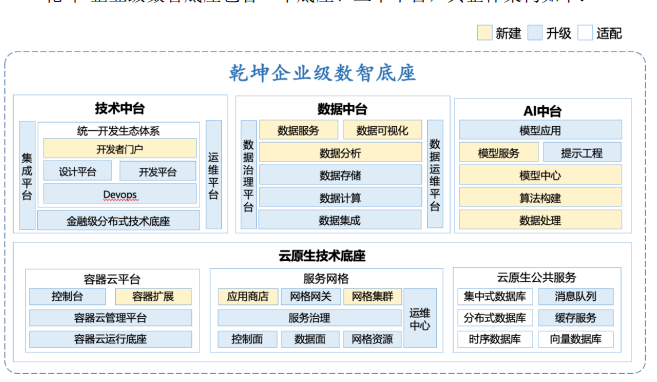Click the 设计平台 block

78,171
